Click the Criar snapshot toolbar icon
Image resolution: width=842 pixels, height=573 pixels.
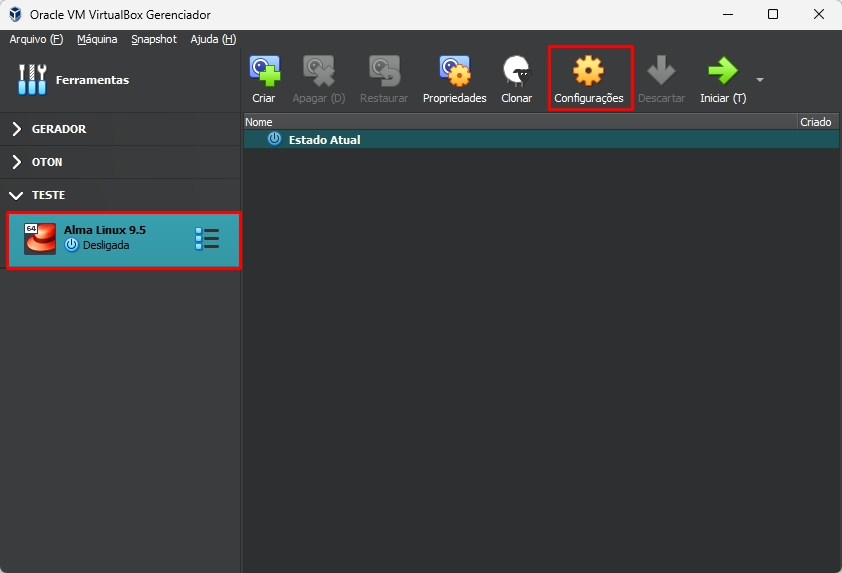click(x=264, y=71)
